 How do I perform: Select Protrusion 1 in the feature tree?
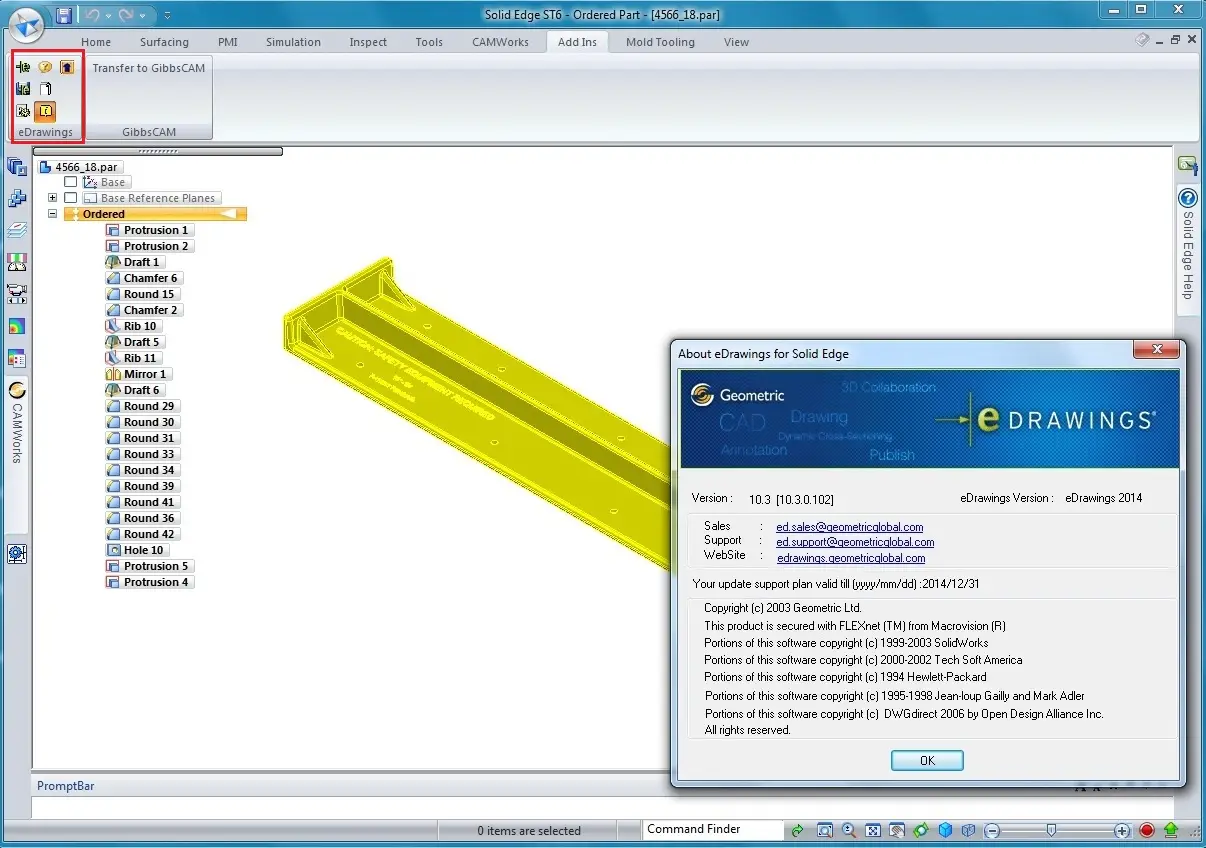(x=148, y=230)
